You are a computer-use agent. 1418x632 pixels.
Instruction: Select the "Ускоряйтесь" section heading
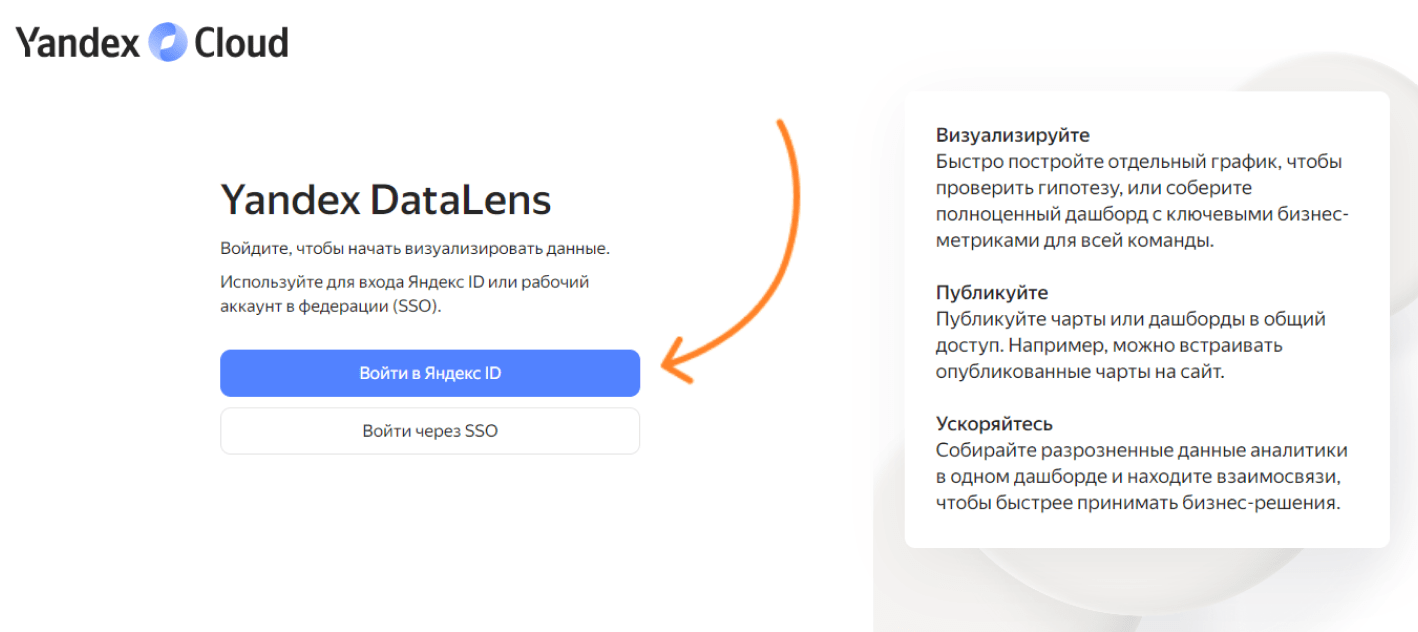pos(994,424)
